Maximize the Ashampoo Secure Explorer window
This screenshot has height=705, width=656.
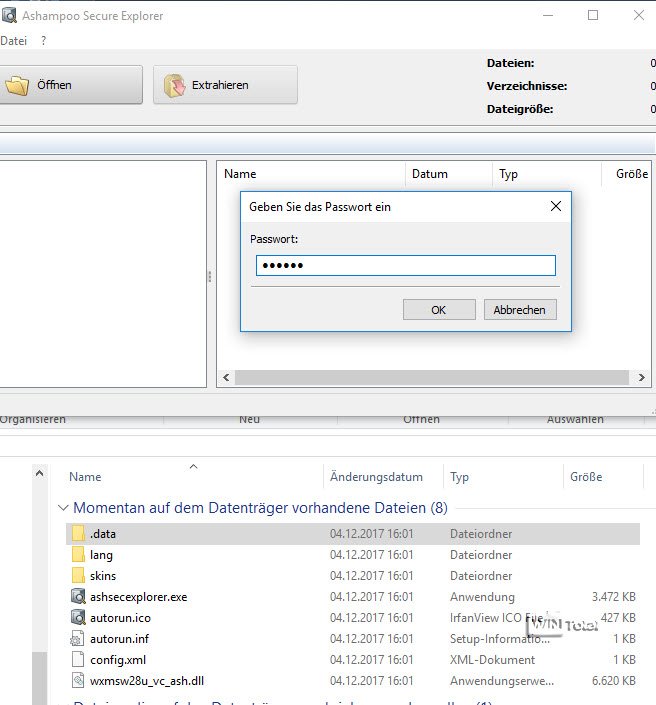[593, 15]
